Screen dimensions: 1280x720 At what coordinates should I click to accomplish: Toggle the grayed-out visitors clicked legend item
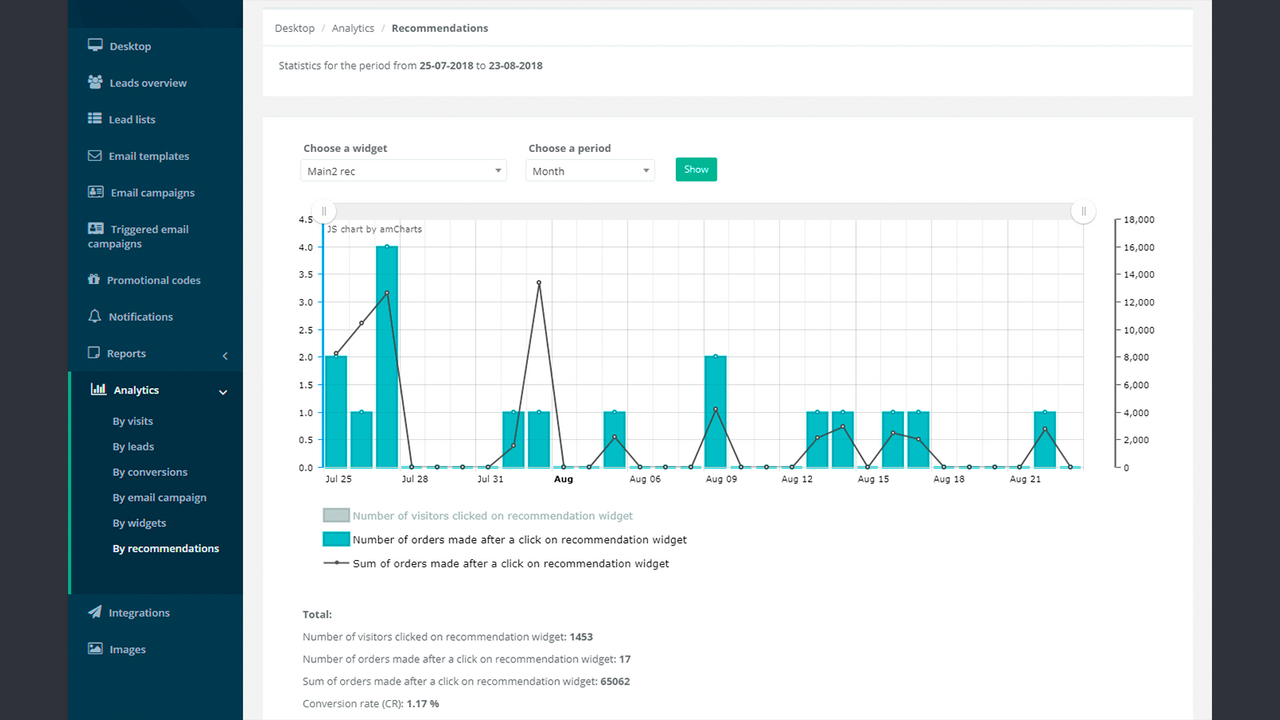pos(336,515)
